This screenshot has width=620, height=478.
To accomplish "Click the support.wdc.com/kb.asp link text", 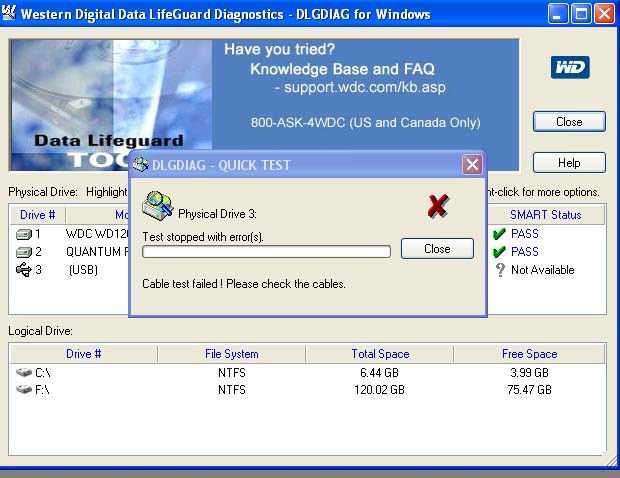I will click(365, 87).
